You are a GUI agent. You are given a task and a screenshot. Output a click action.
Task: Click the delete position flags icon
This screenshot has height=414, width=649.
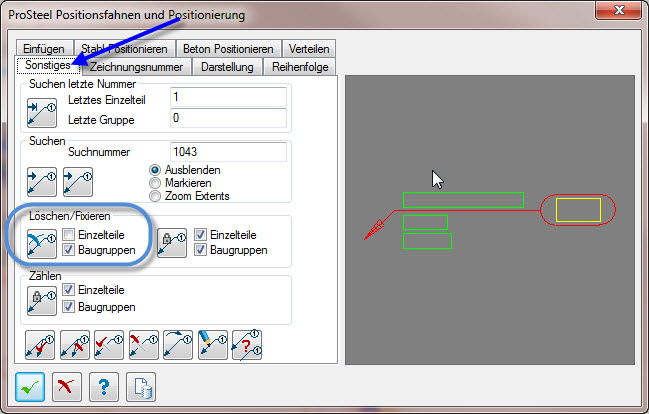coord(42,244)
